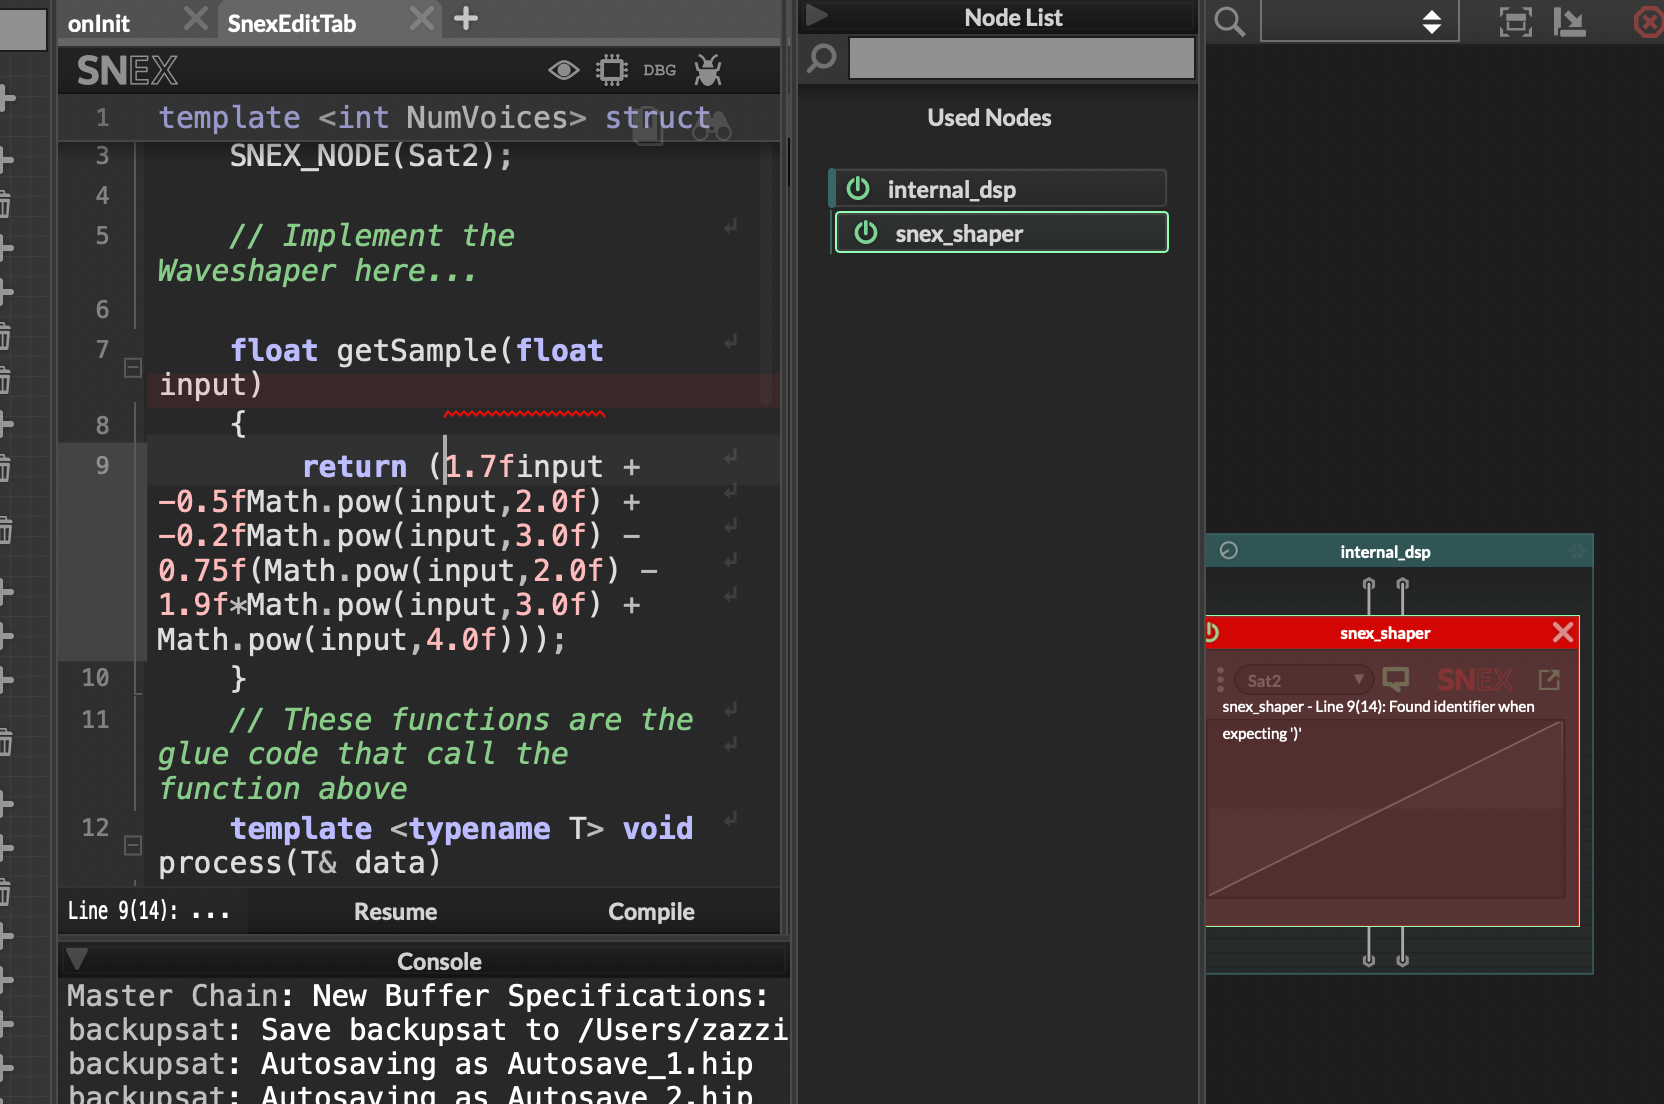Click the comment bubble icon on snex_shaper
This screenshot has width=1664, height=1104.
click(1395, 680)
